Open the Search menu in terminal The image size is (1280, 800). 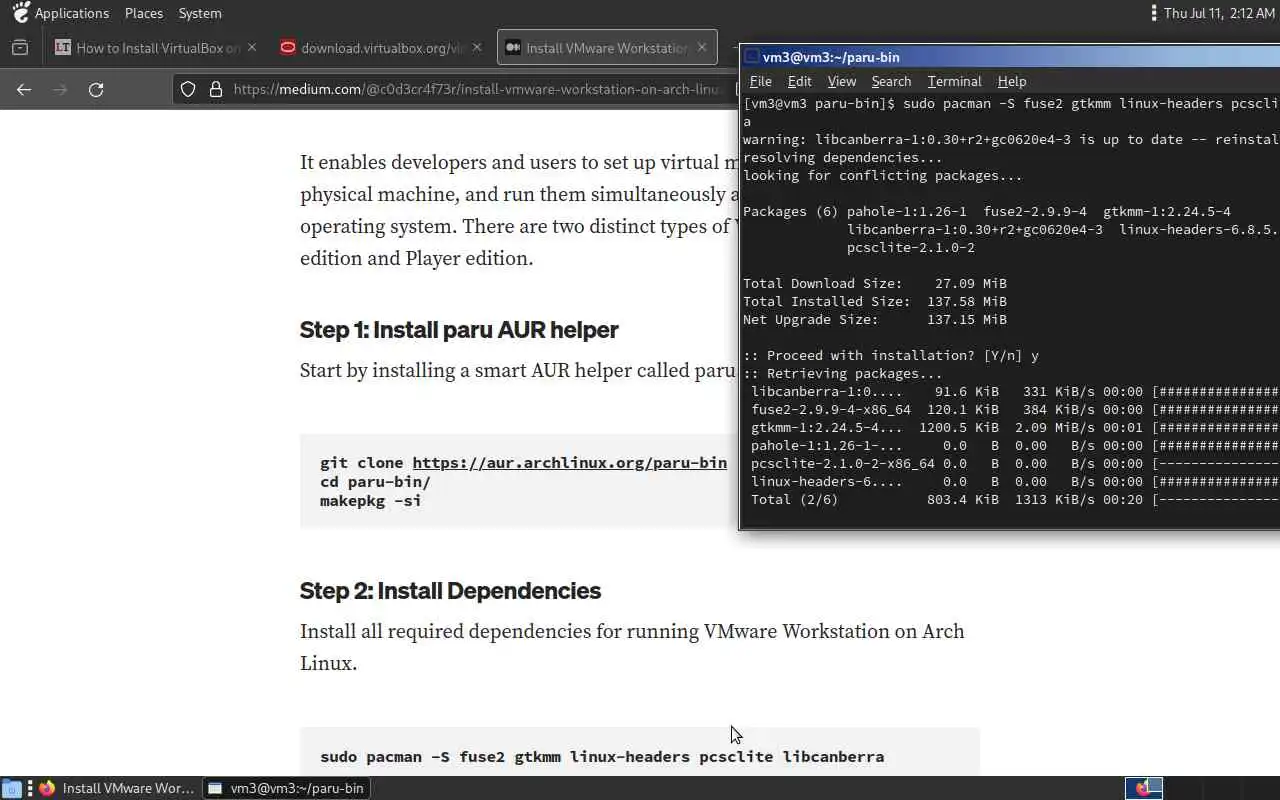[891, 81]
